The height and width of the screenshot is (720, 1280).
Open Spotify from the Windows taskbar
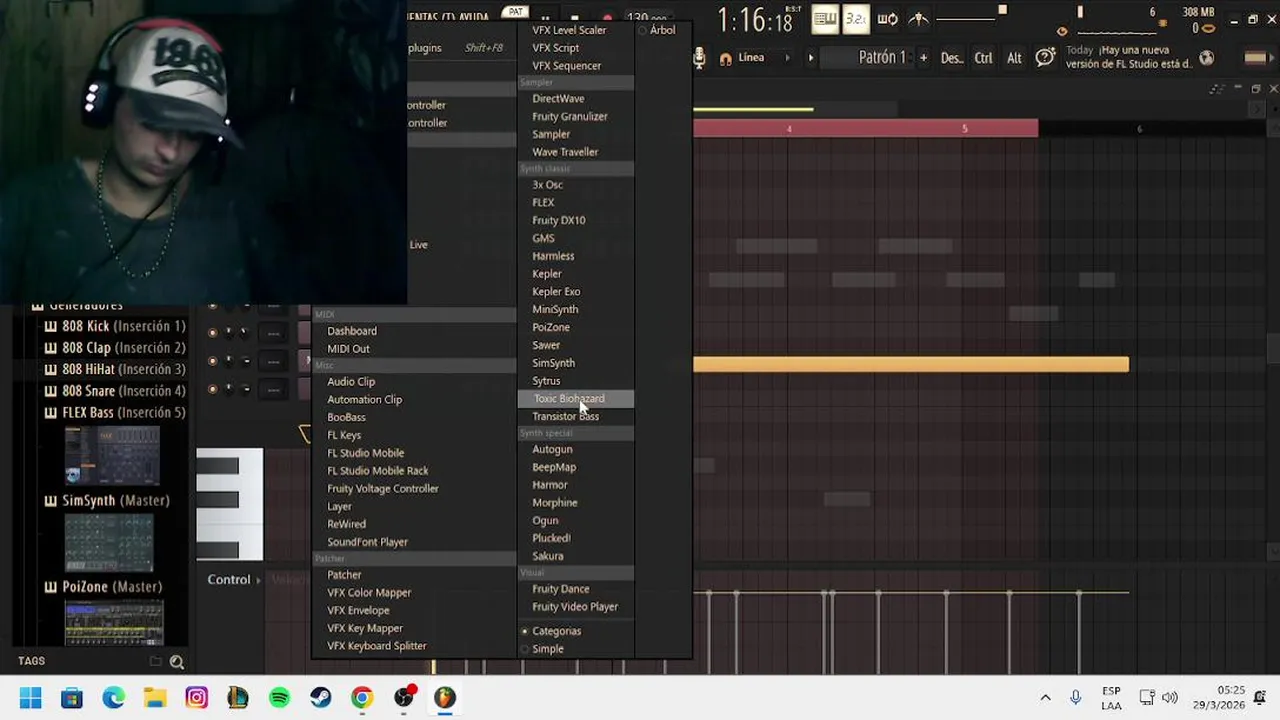click(x=279, y=698)
